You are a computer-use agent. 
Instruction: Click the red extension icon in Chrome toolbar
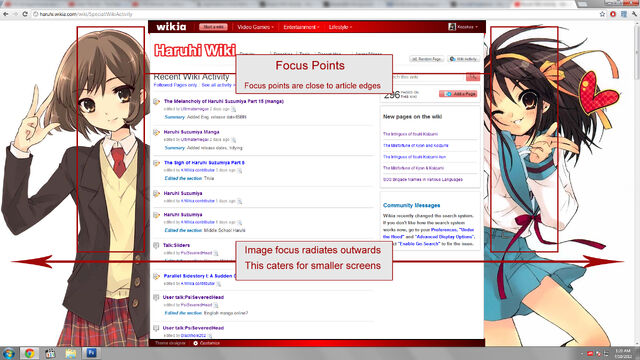point(613,14)
